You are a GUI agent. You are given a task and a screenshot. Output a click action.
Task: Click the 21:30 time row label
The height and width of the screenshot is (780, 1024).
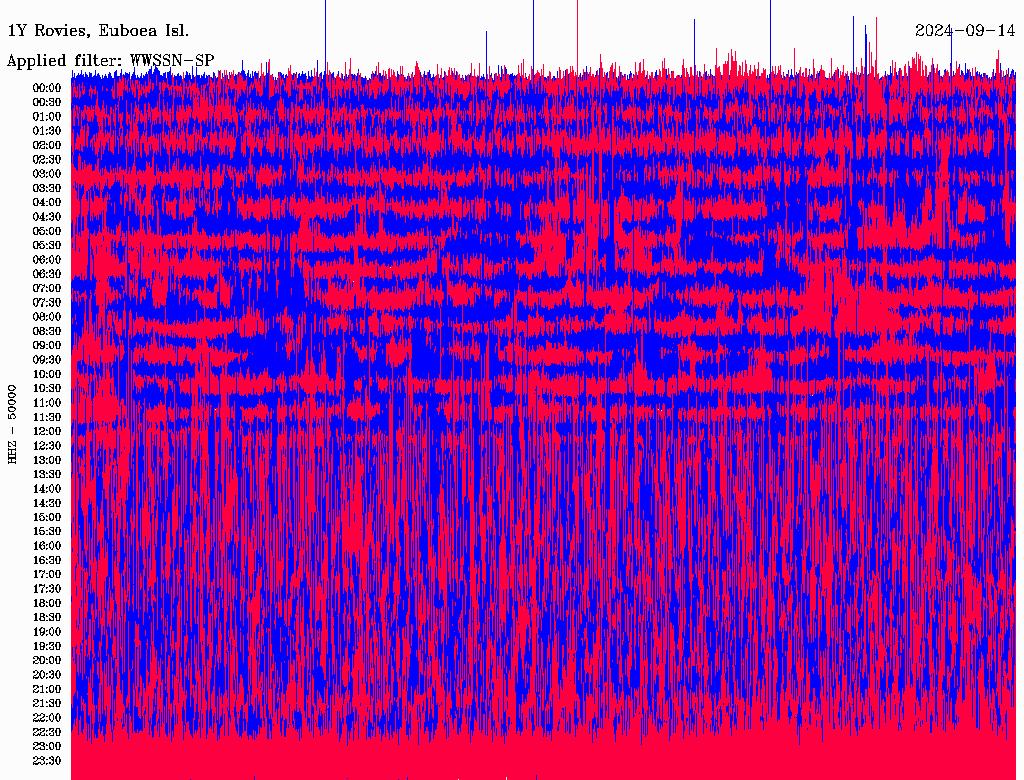point(47,703)
